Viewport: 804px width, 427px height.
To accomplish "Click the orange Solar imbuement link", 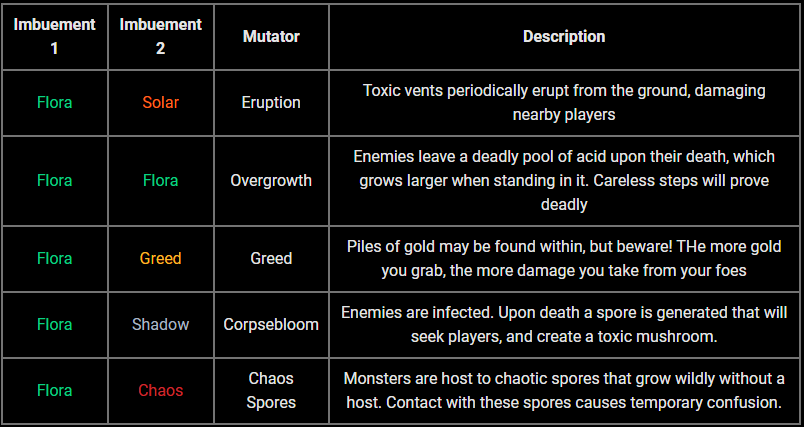I will [161, 102].
